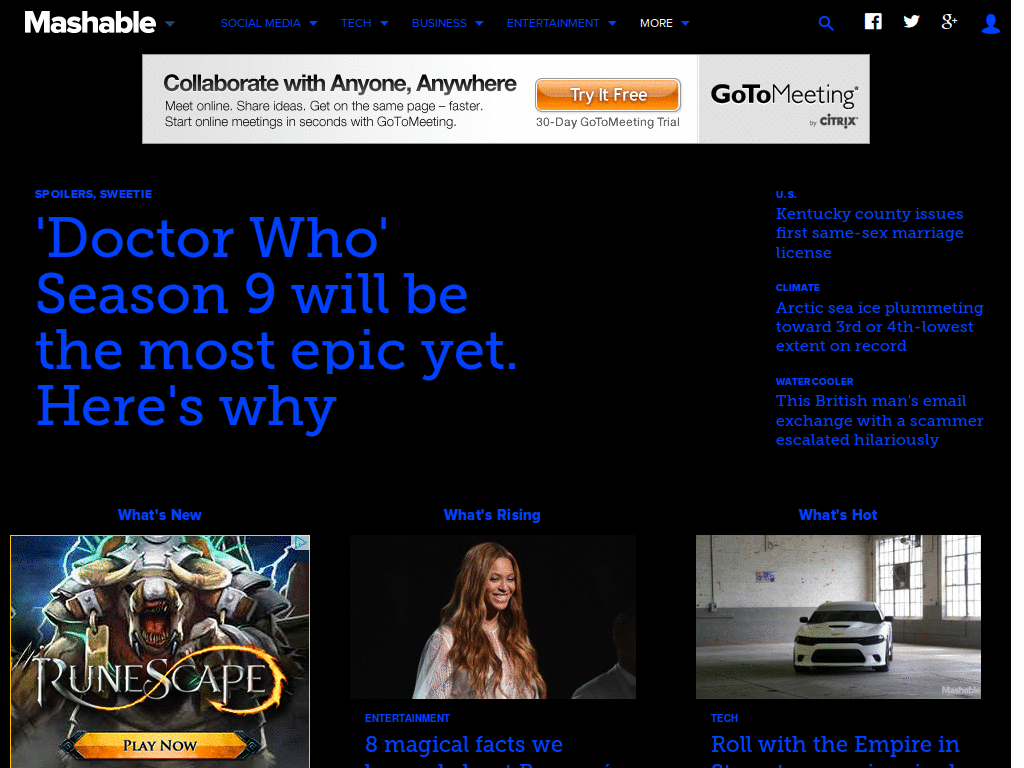Open the user profile icon
Image resolution: width=1024 pixels, height=768 pixels.
click(991, 24)
